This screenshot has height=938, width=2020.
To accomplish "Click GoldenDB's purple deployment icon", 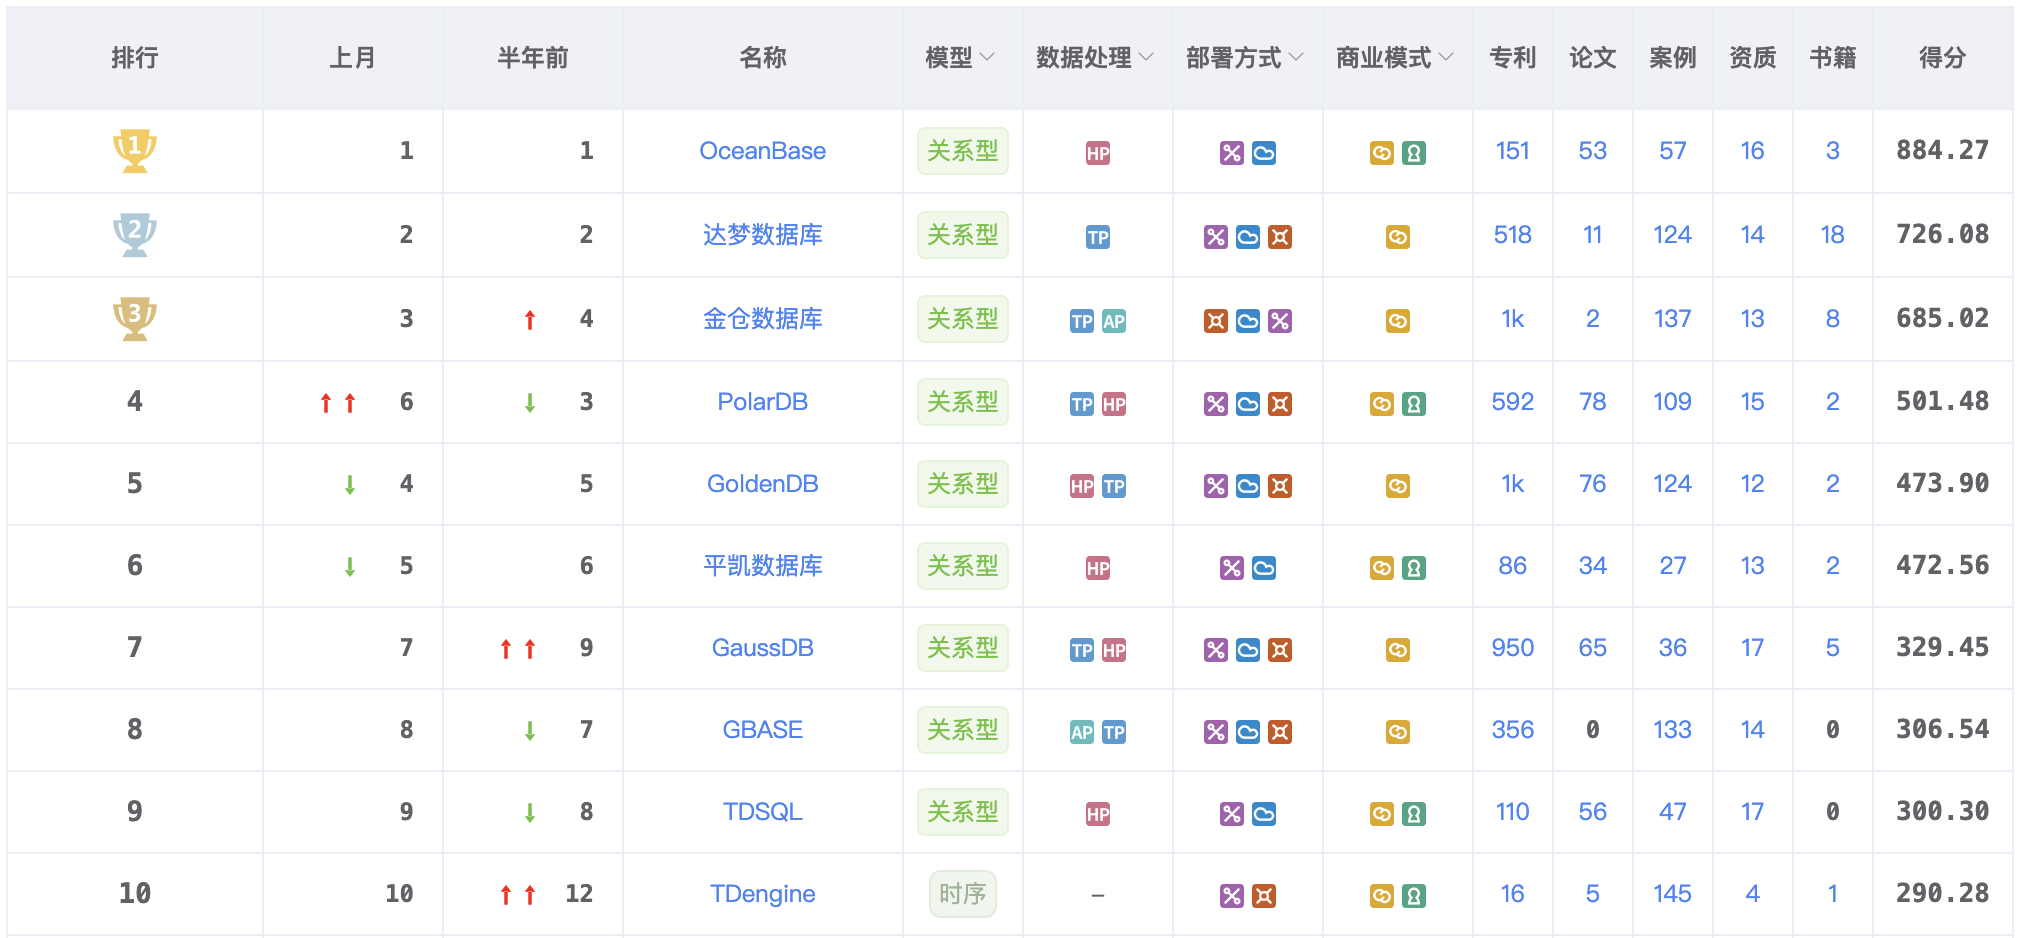I will point(1216,486).
